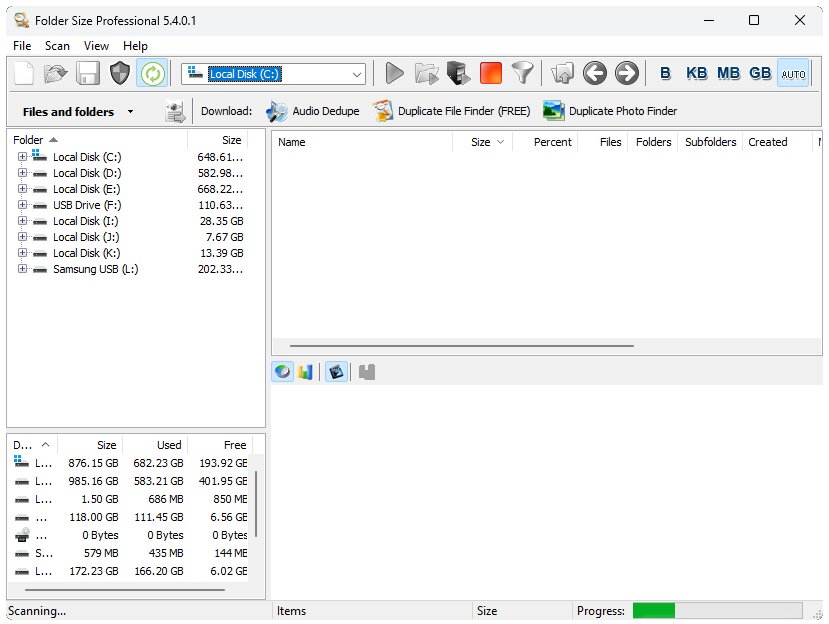829x624 pixels.
Task: Expand Local Disk (J:) tree node
Action: click(x=22, y=236)
